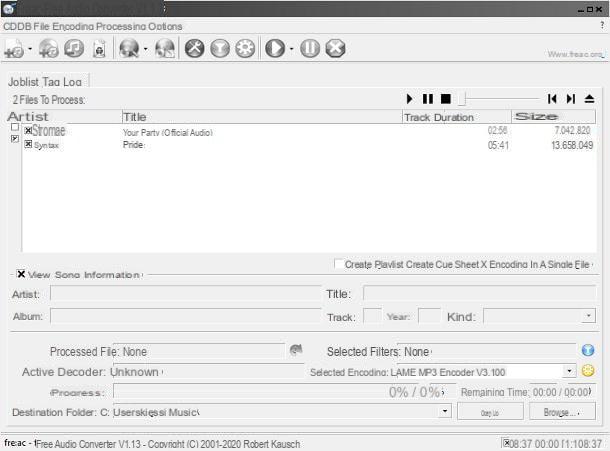Toggle the Syntax track checkbox
610x451 pixels.
(28, 144)
